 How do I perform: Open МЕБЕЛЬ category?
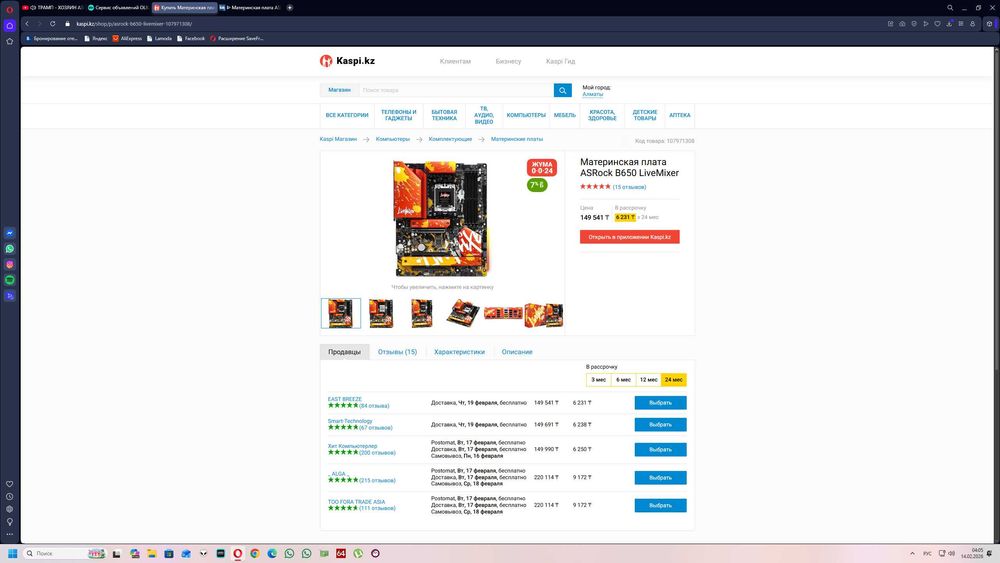564,115
